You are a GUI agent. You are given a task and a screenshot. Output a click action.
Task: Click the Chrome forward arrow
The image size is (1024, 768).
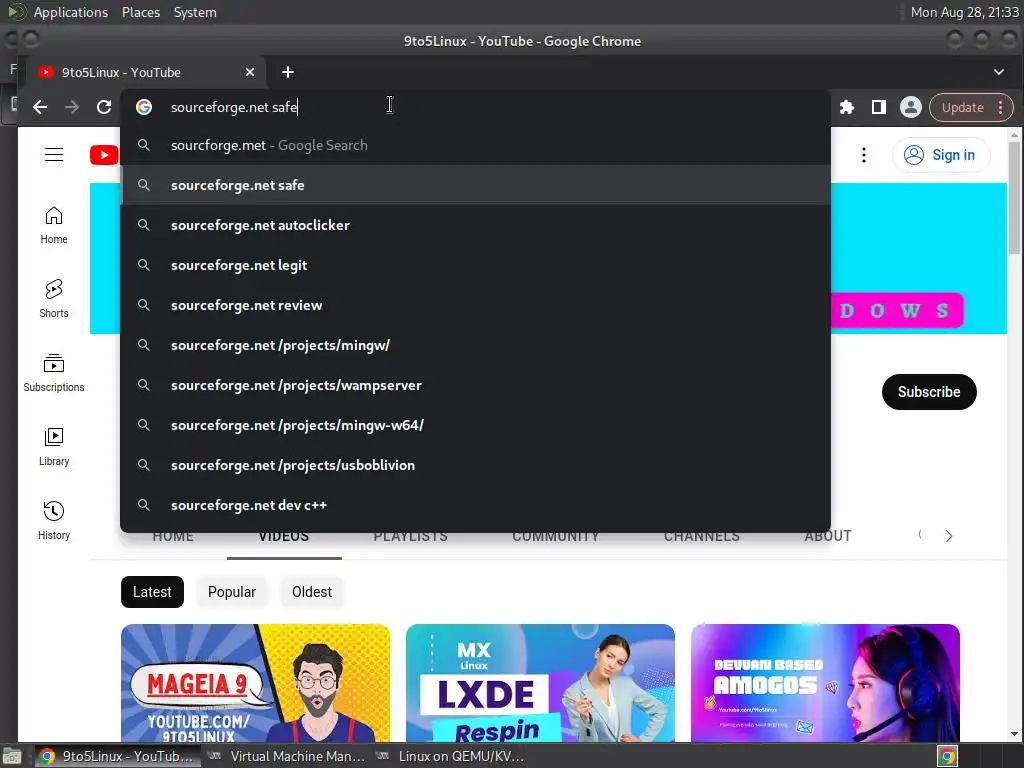tap(72, 107)
